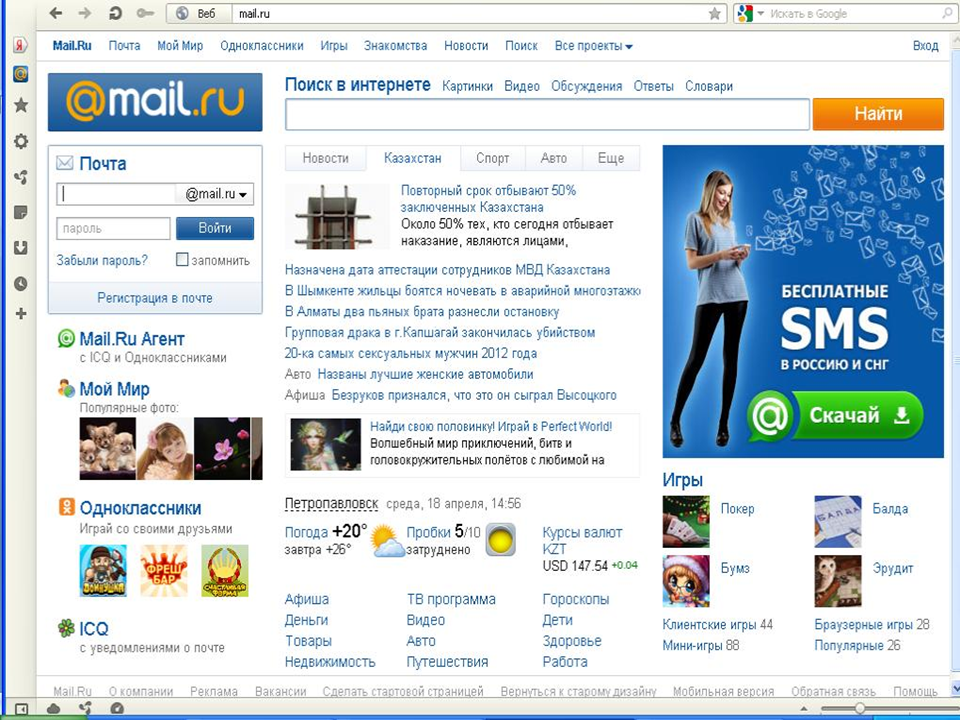
Task: Expand the @mail.ru domain dropdown
Action: tap(216, 194)
